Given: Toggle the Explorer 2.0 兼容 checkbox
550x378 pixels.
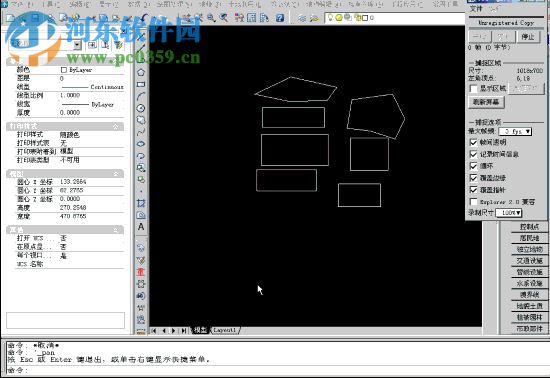Looking at the screenshot, I should point(474,202).
